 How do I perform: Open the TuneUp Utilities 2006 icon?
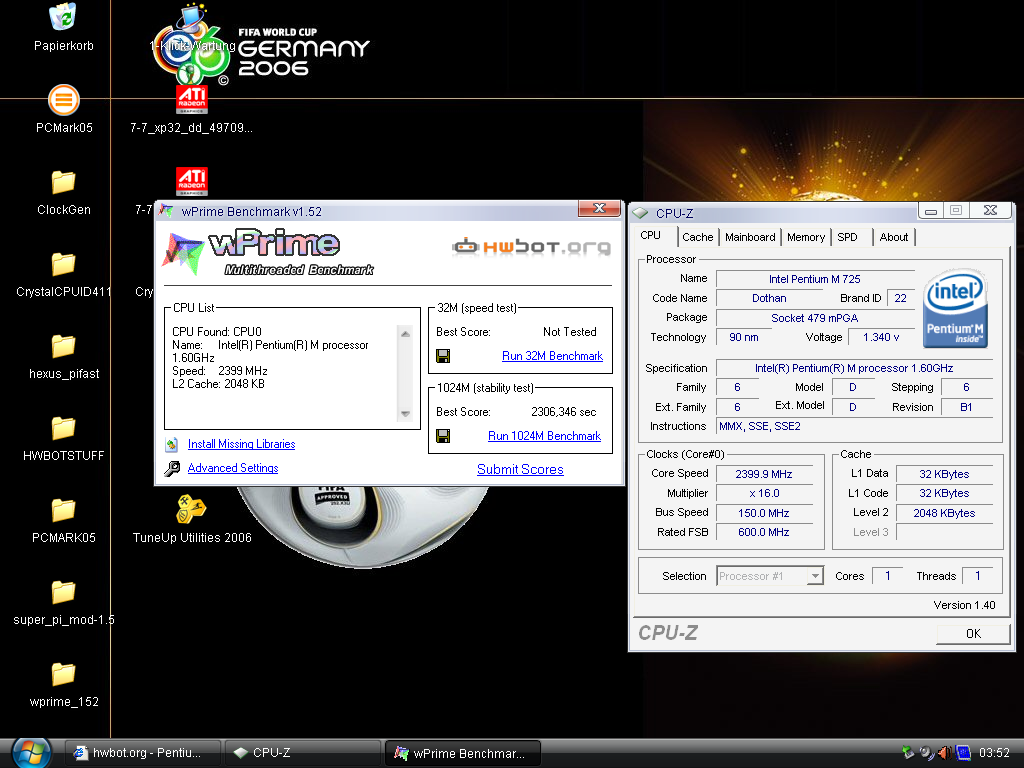[191, 510]
